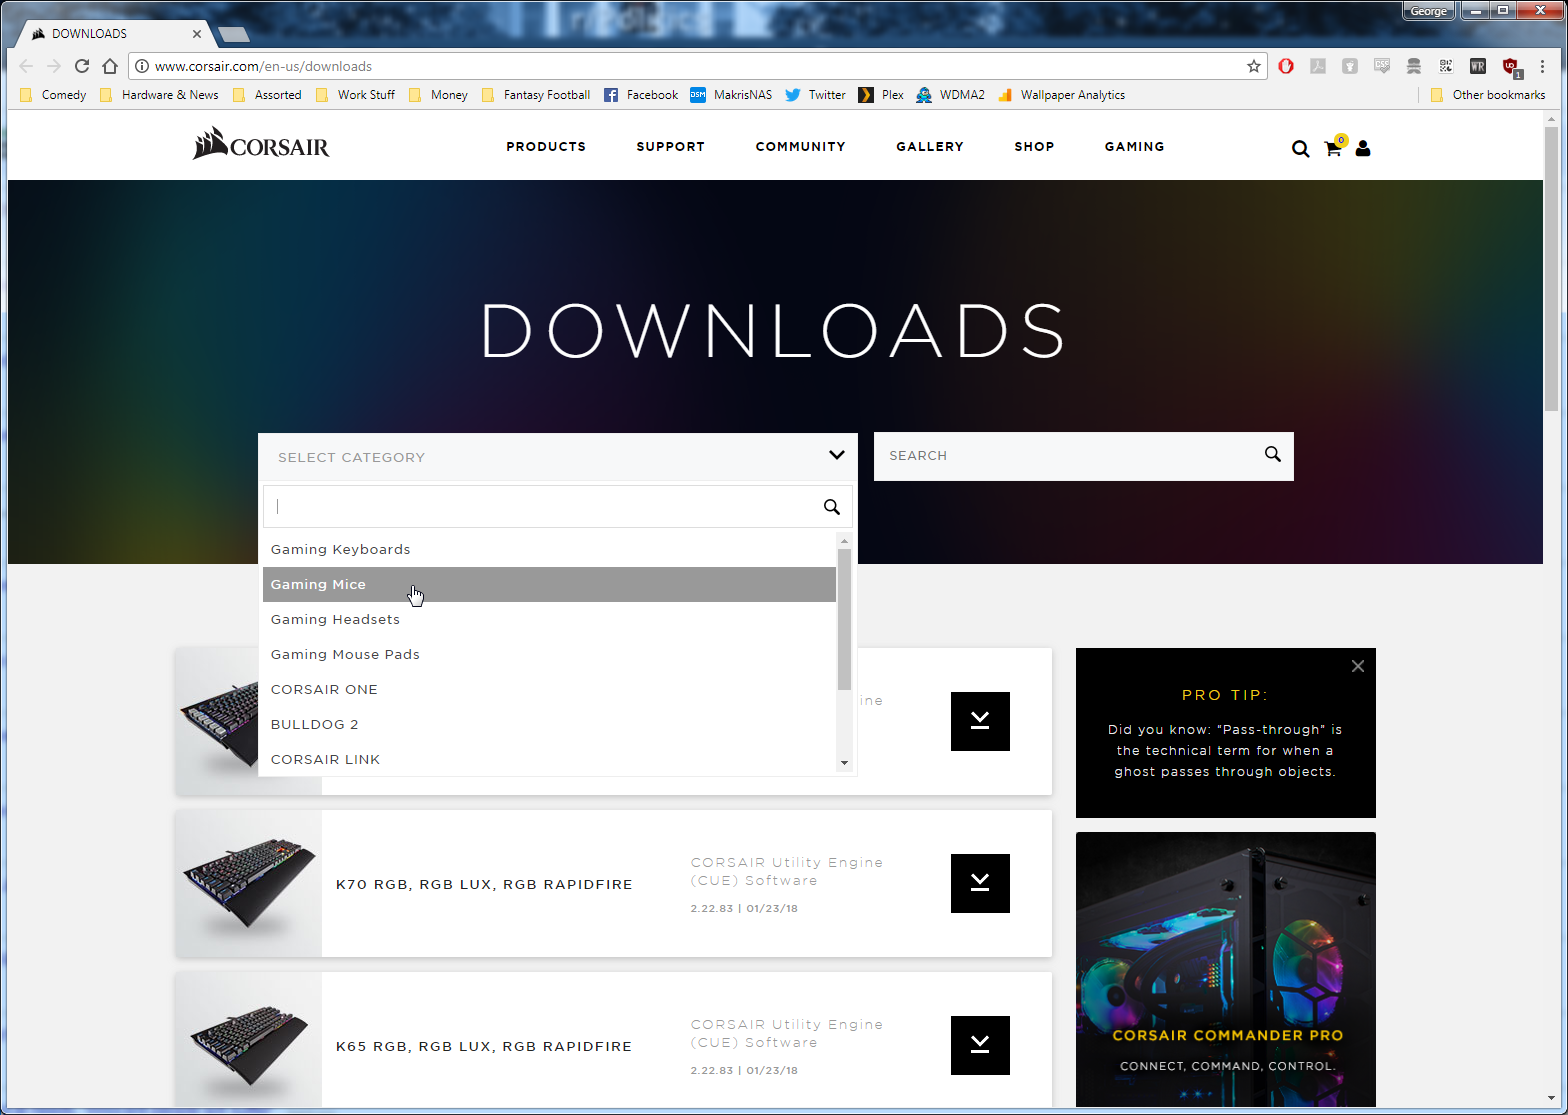Click browser Back arrow

(x=26, y=66)
